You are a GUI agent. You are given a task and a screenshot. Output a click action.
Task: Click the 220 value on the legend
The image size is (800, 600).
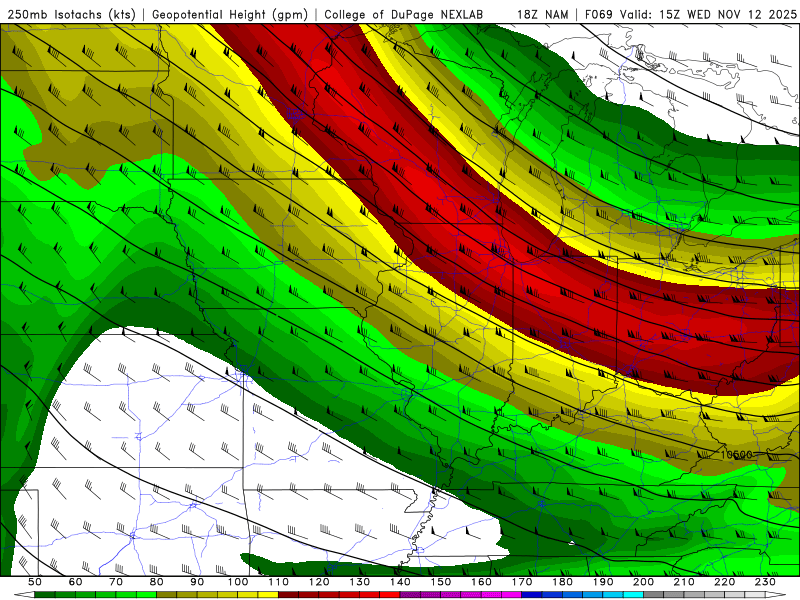click(x=724, y=582)
